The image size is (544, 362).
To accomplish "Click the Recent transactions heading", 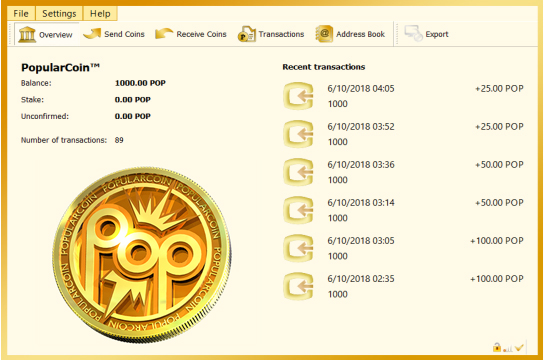I will click(324, 67).
